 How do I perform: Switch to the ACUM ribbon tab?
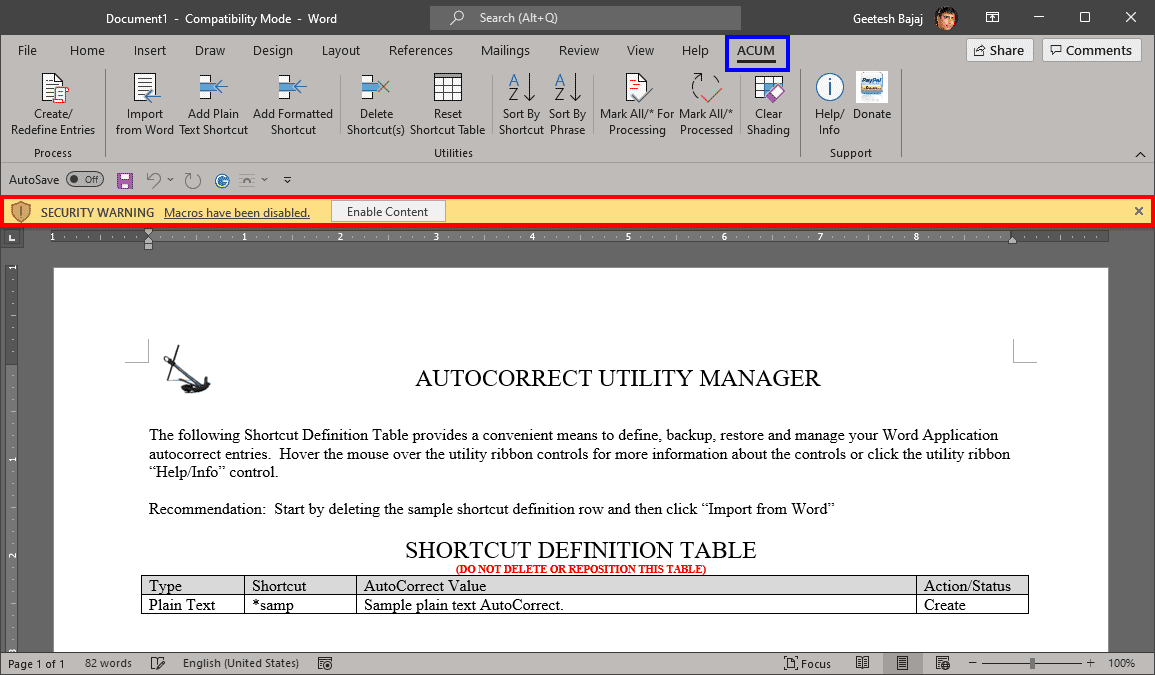(x=756, y=51)
